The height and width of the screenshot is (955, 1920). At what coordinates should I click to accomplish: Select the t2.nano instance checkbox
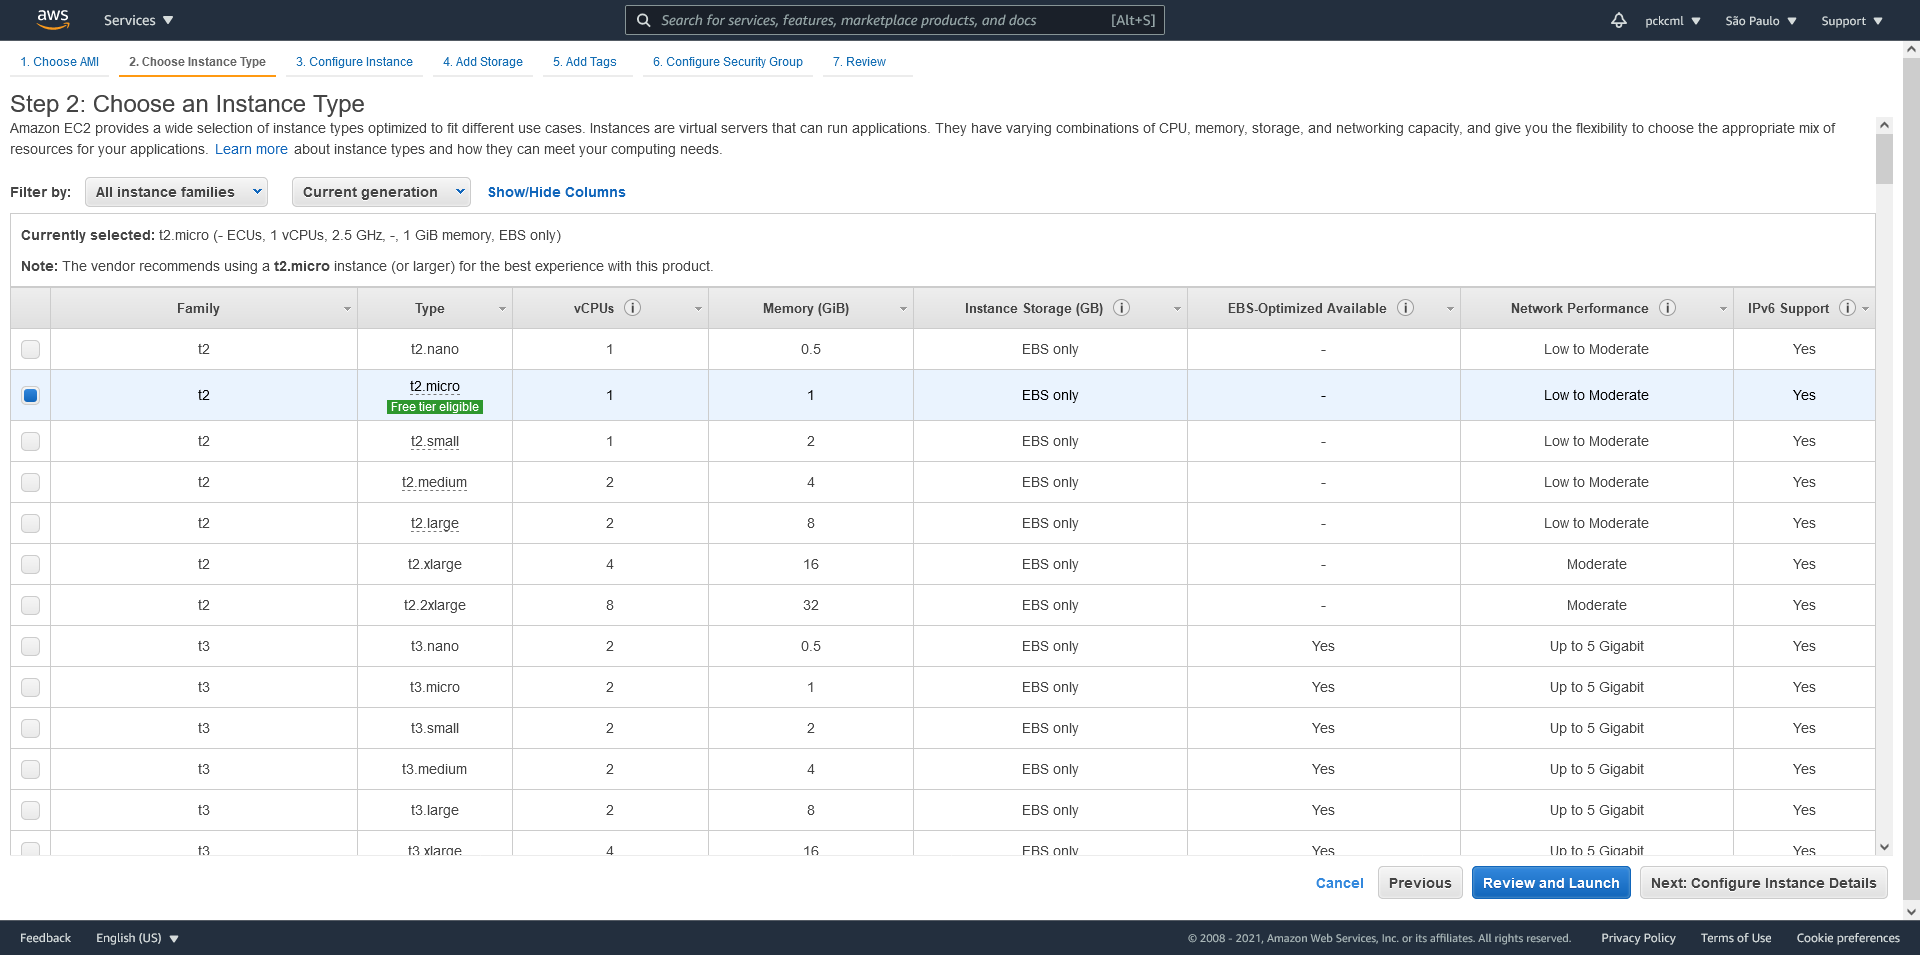[30, 349]
